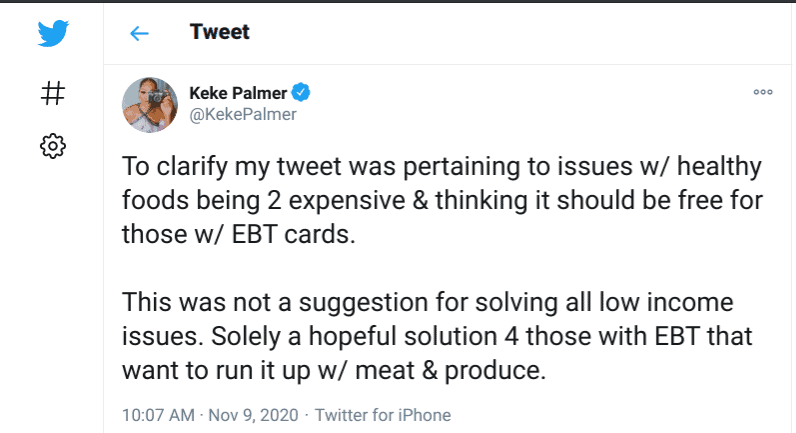Click the Twitter bird logo
The width and height of the screenshot is (796, 433).
(x=53, y=34)
